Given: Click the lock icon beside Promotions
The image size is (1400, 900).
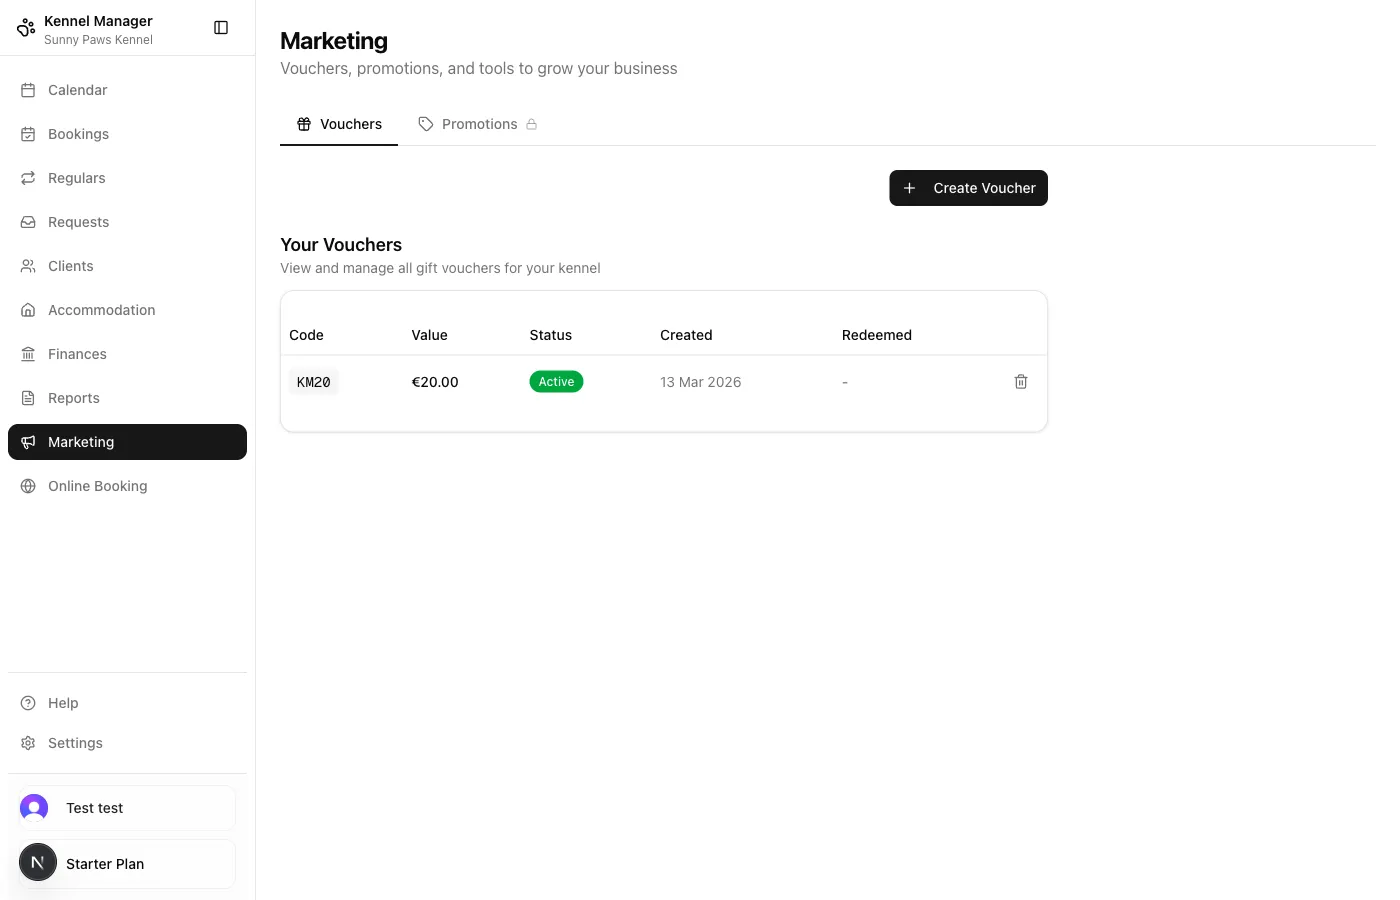Looking at the screenshot, I should point(532,124).
